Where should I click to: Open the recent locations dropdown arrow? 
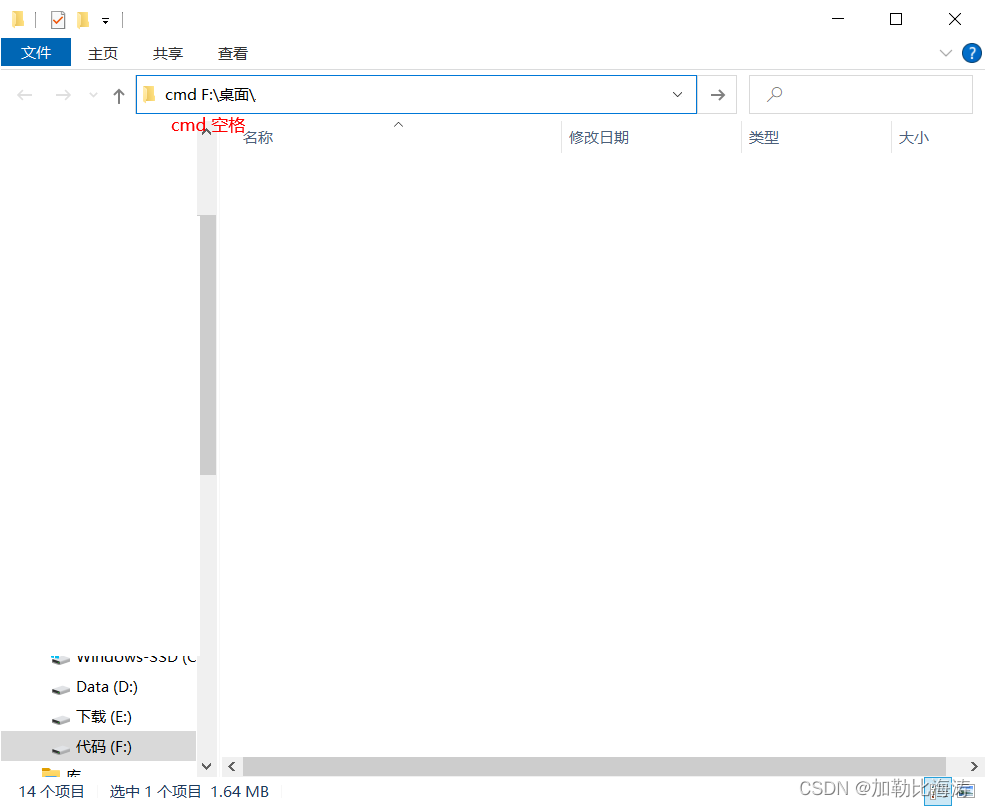point(94,95)
